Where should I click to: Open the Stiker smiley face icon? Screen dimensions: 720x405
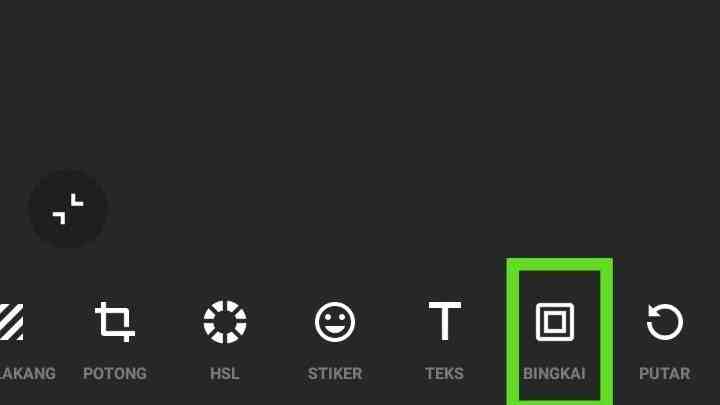click(x=335, y=322)
